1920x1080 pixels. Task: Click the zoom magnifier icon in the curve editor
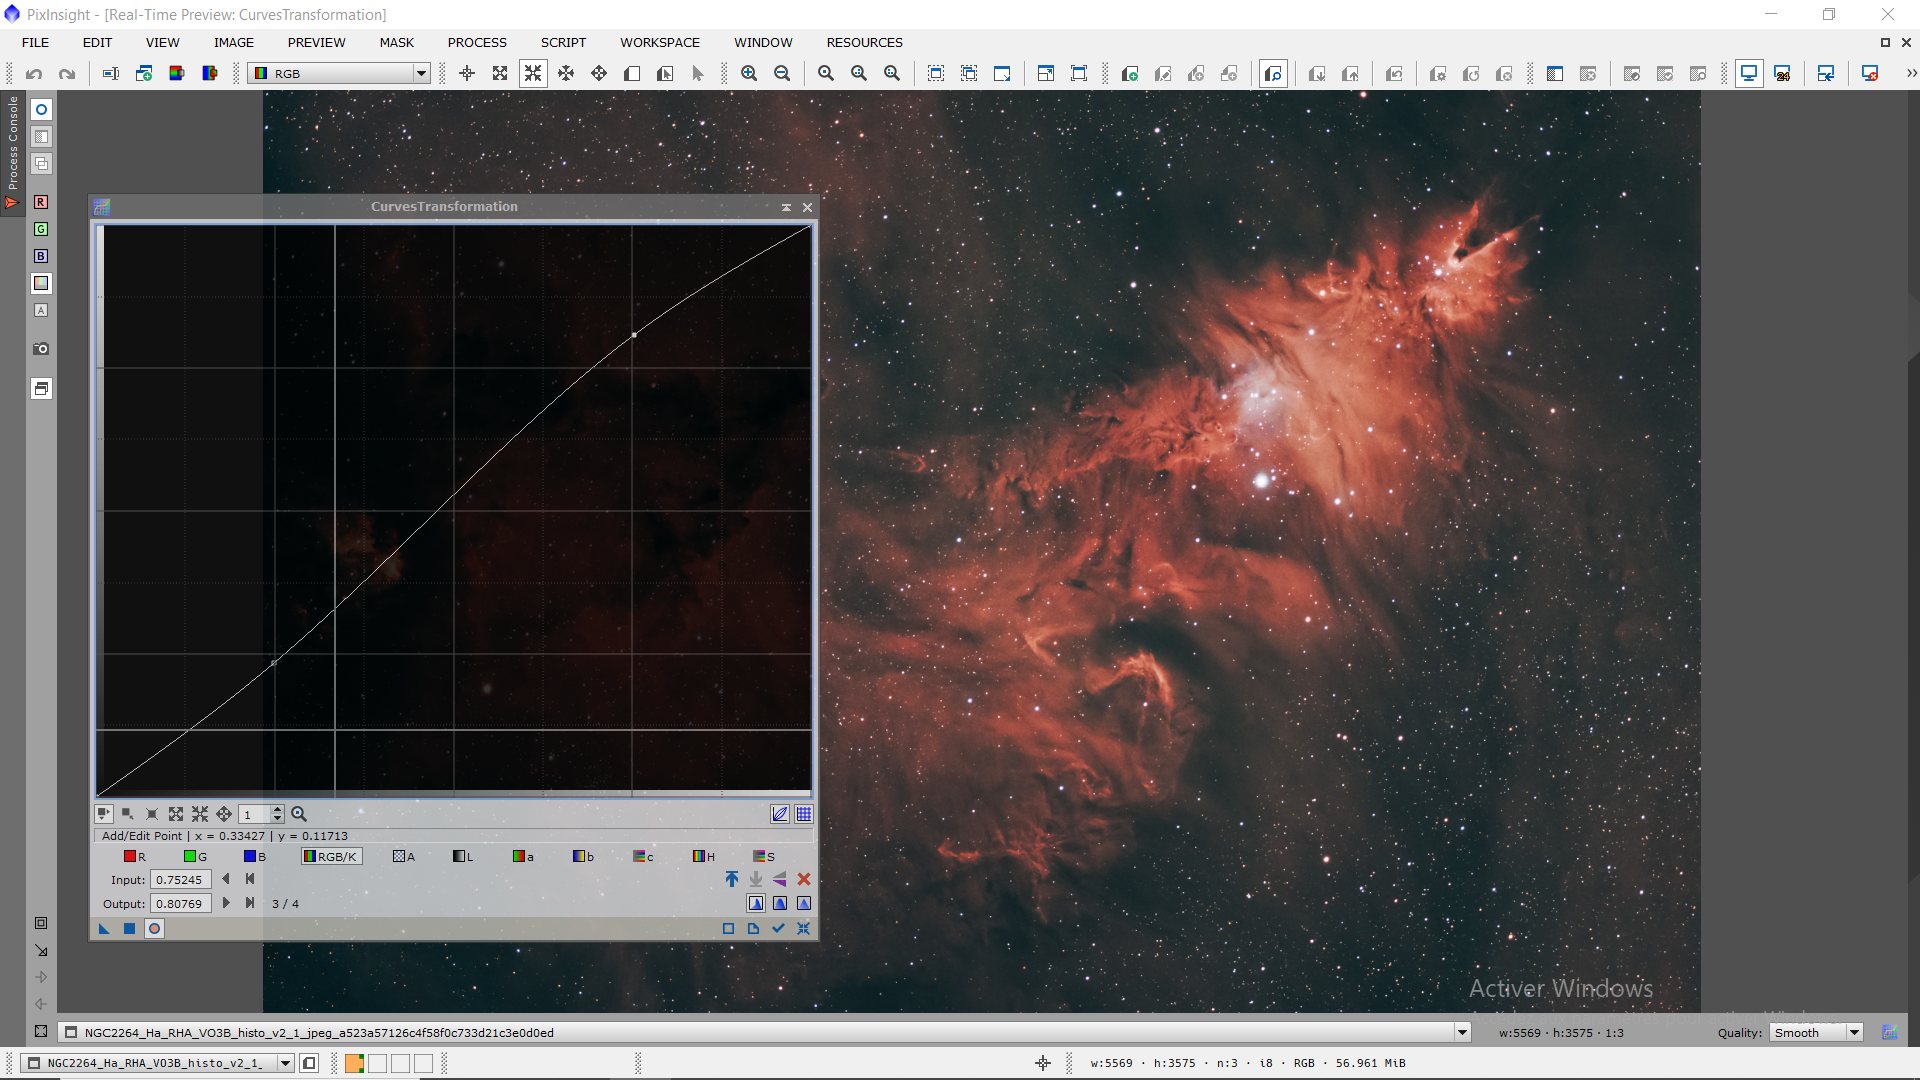(299, 814)
